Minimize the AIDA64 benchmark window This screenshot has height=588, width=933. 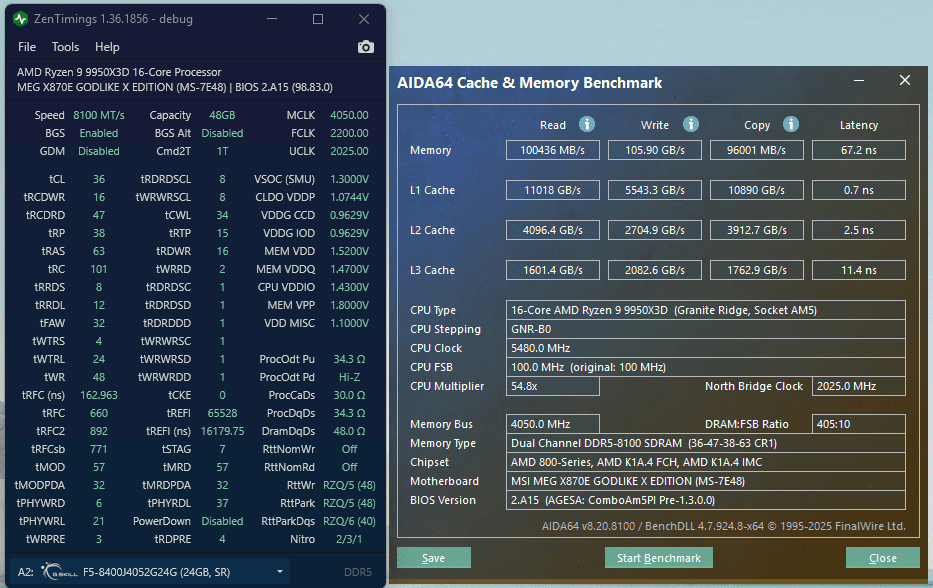pyautogui.click(x=859, y=80)
